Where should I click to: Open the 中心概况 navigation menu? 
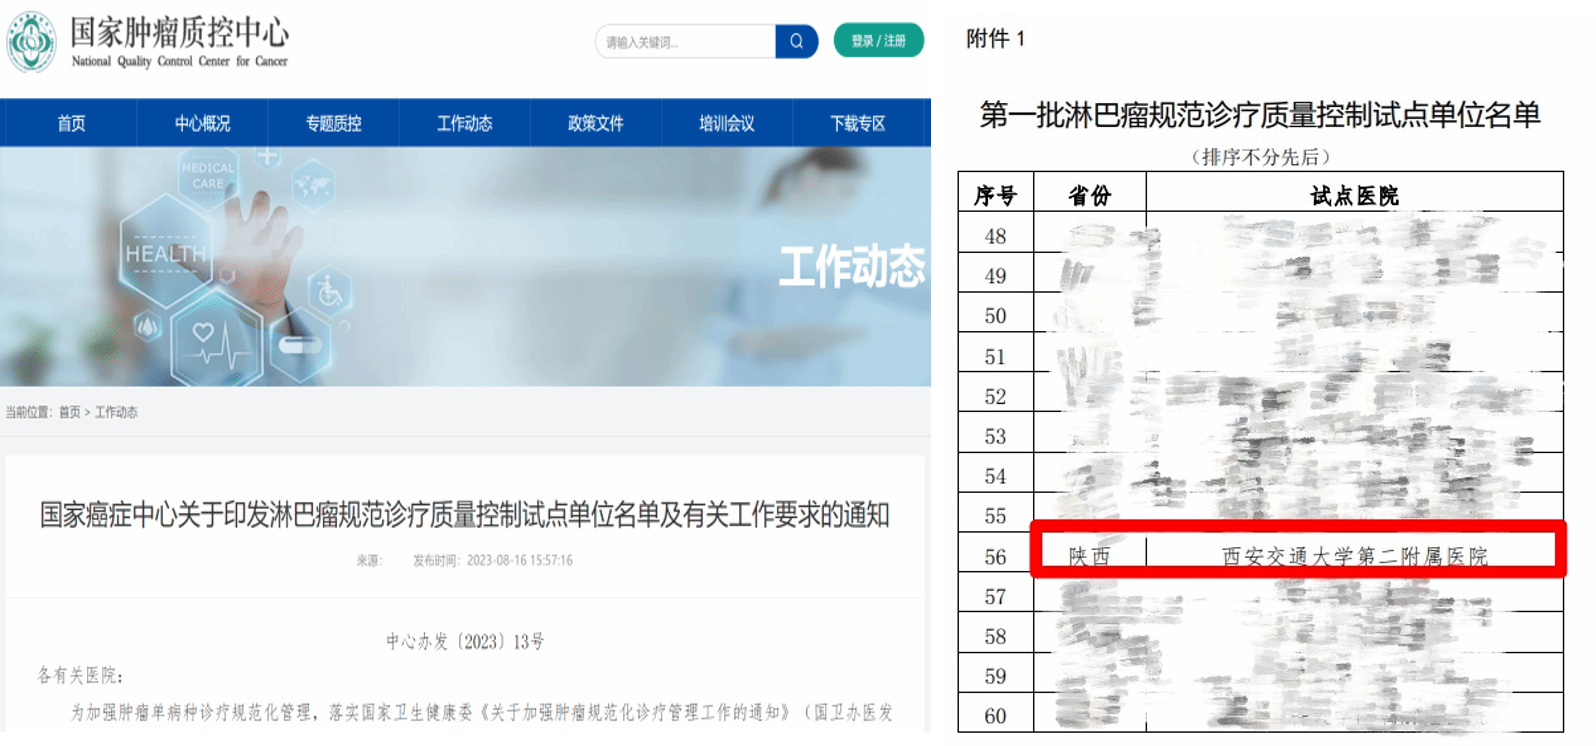coord(202,123)
